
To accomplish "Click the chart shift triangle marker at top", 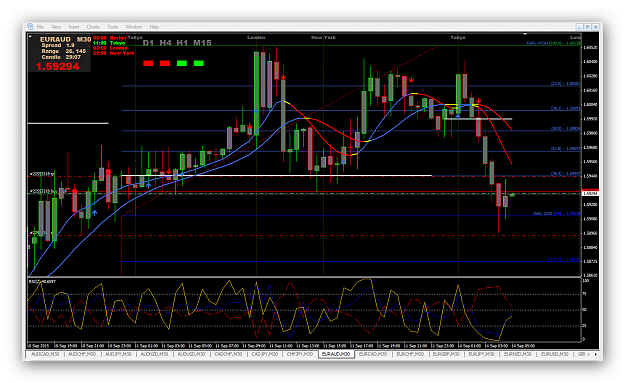I will click(525, 34).
